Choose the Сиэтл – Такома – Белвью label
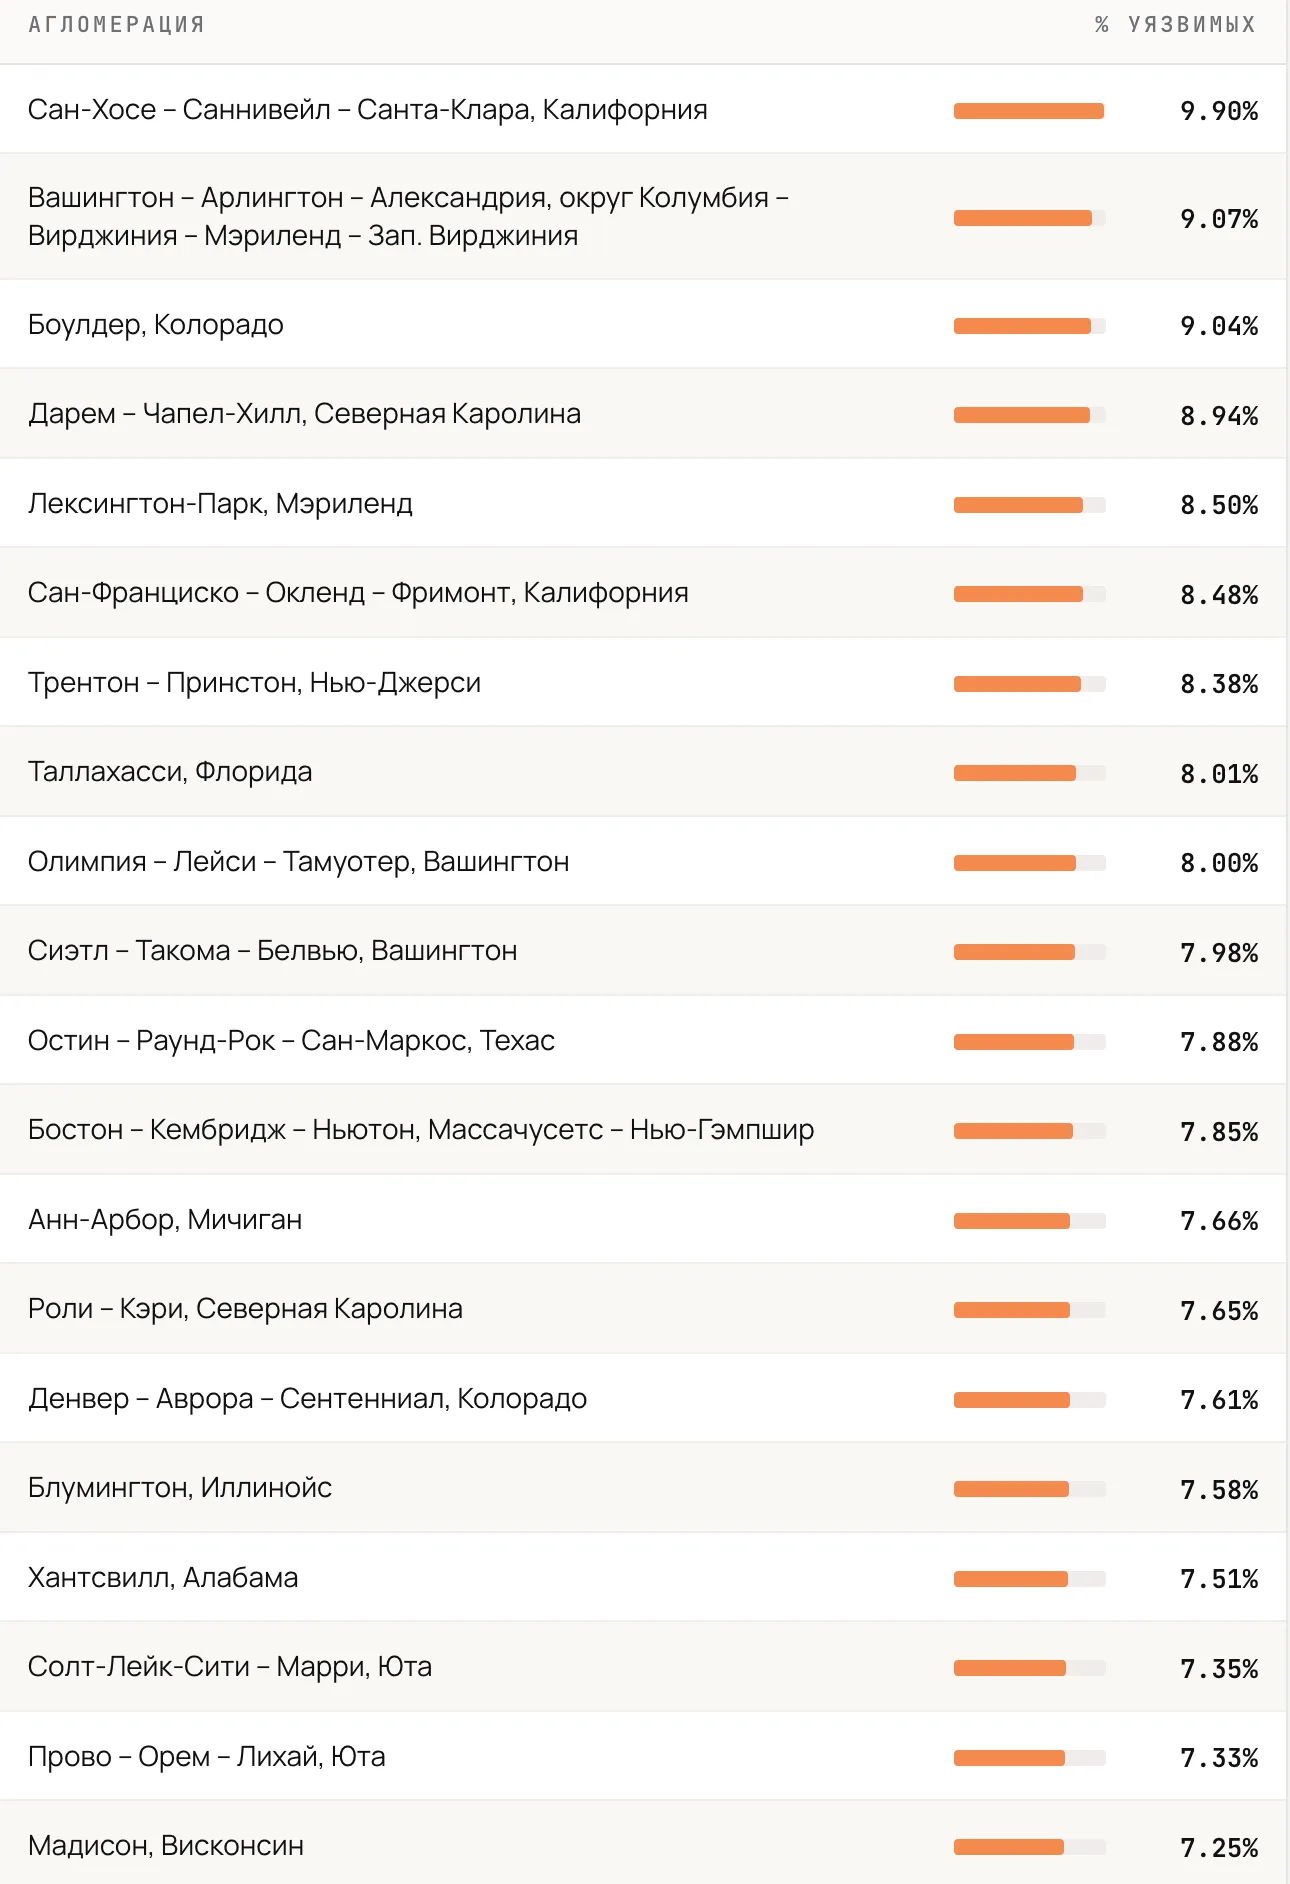 272,951
